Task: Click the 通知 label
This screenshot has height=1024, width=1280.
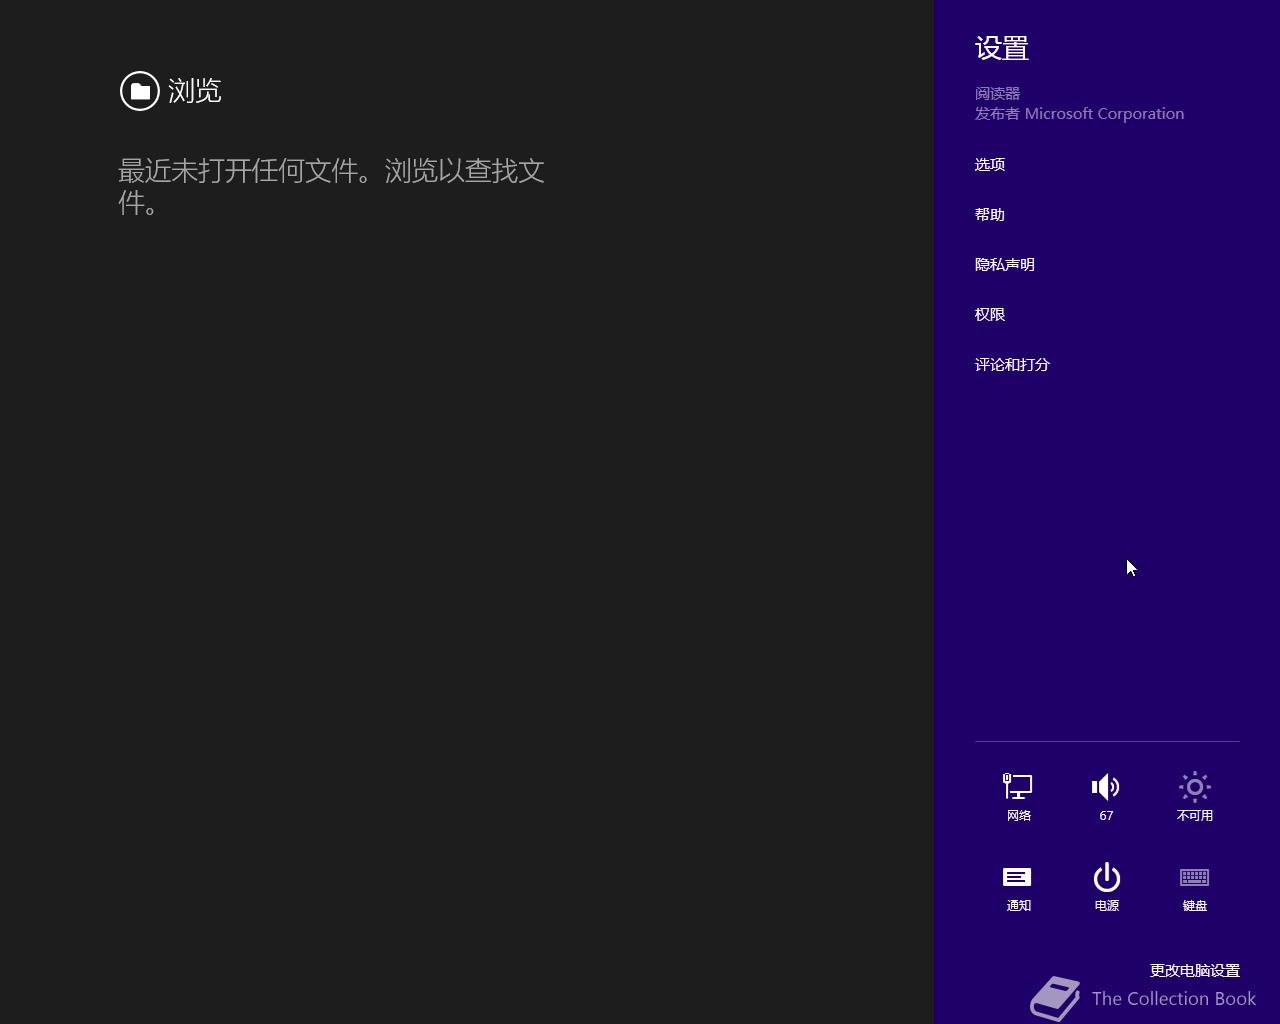Action: click(1018, 905)
